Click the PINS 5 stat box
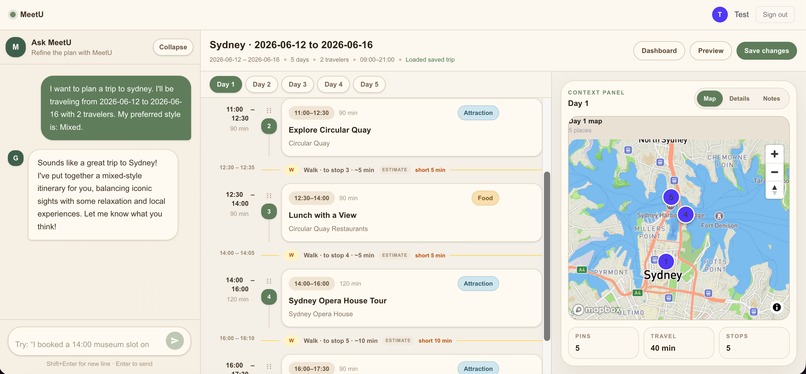 pyautogui.click(x=603, y=343)
